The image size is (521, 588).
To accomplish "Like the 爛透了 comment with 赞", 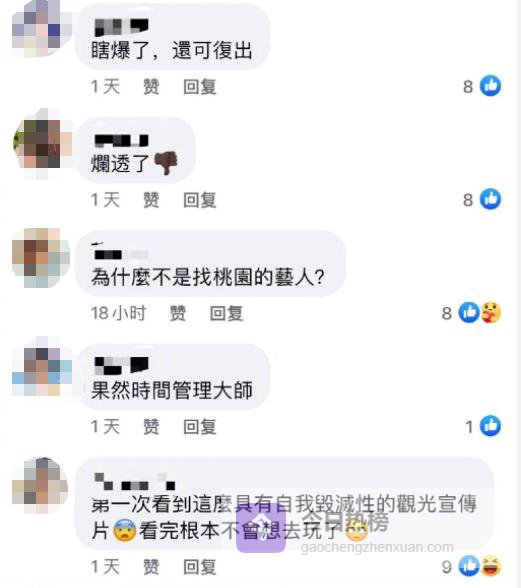I will (x=151, y=200).
